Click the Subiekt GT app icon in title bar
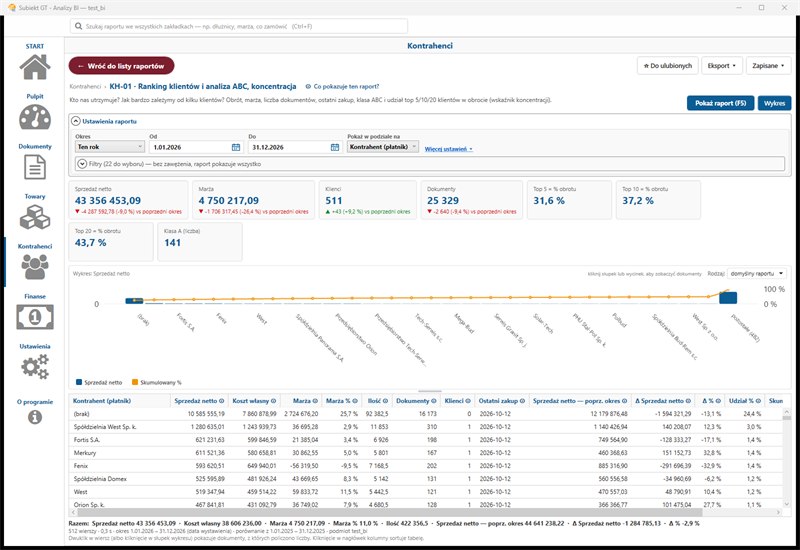Image resolution: width=800 pixels, height=550 pixels. tap(12, 8)
